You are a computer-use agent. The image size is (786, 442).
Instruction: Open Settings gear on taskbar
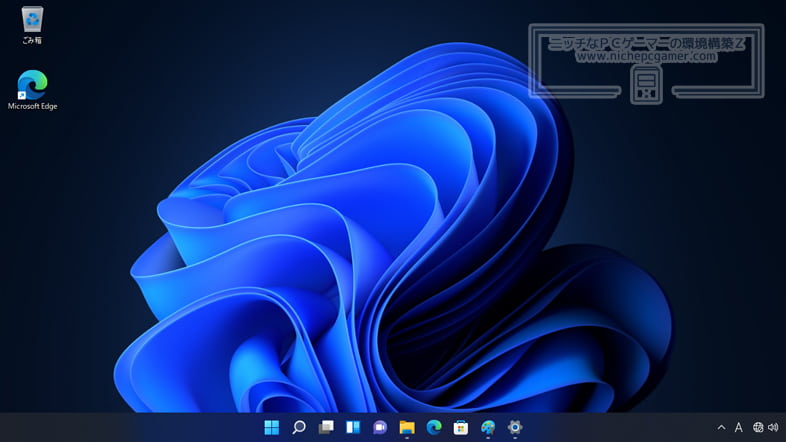[515, 427]
